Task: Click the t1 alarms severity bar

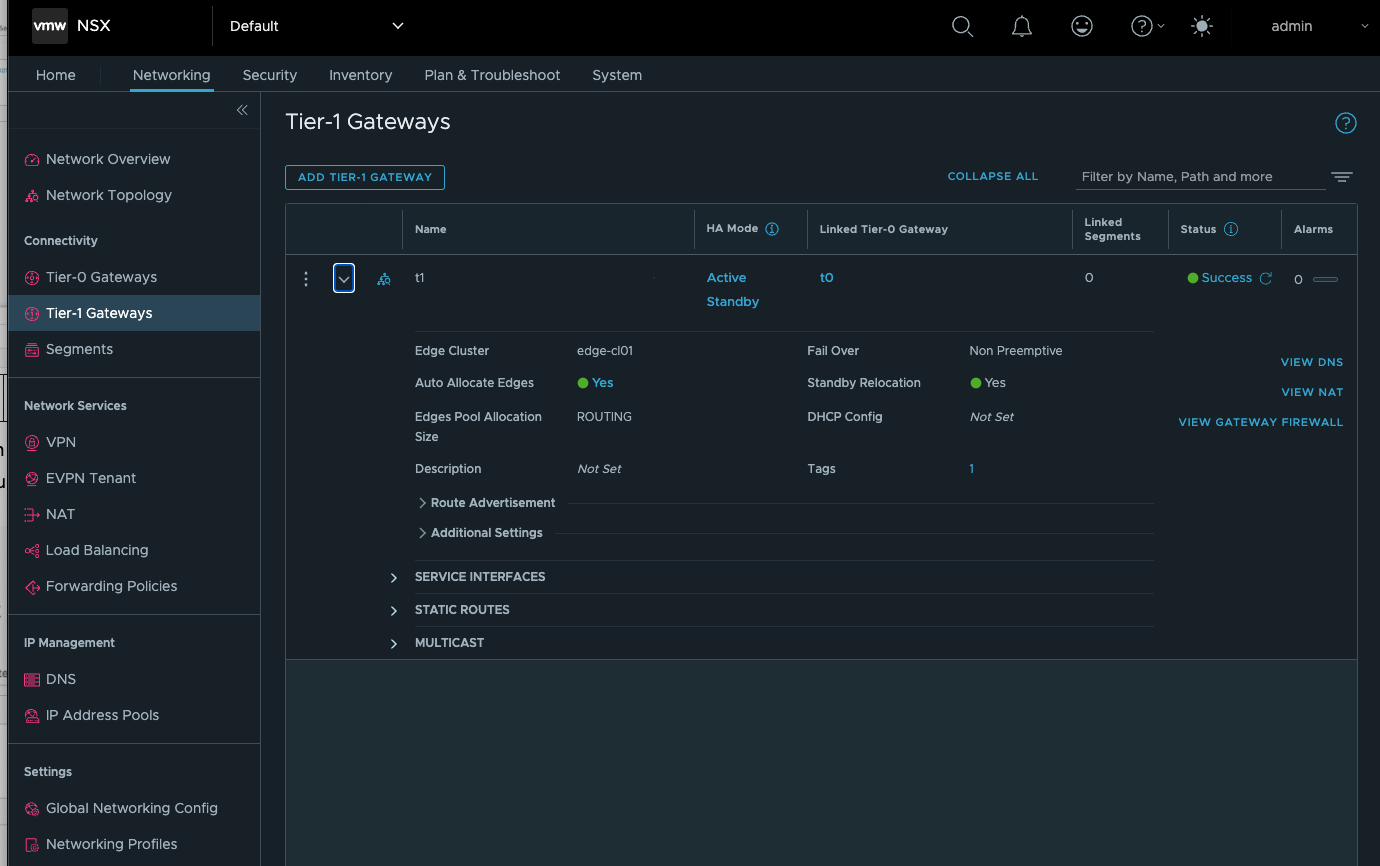Action: coord(1325,280)
